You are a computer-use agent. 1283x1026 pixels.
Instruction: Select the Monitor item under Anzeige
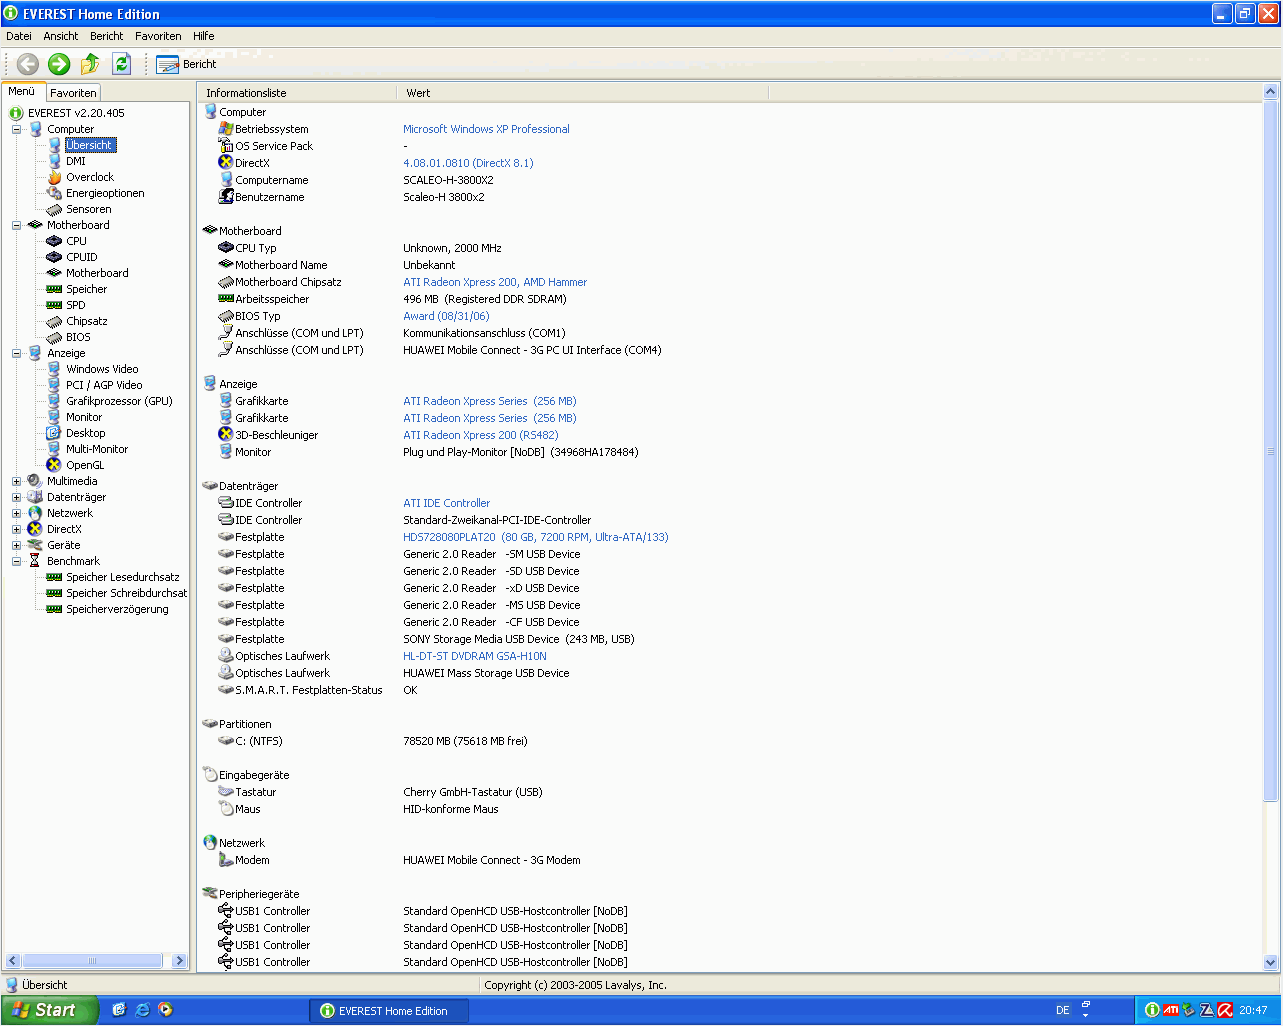click(84, 417)
